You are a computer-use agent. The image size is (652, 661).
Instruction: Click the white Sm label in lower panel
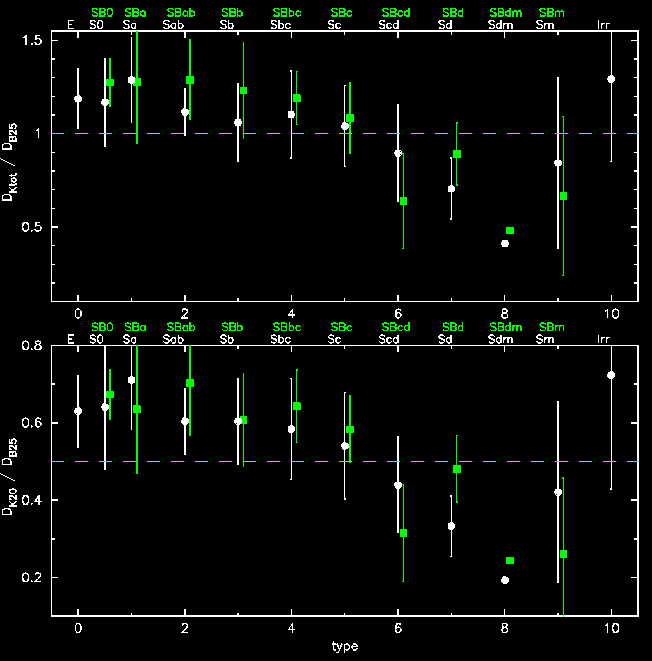pos(545,339)
